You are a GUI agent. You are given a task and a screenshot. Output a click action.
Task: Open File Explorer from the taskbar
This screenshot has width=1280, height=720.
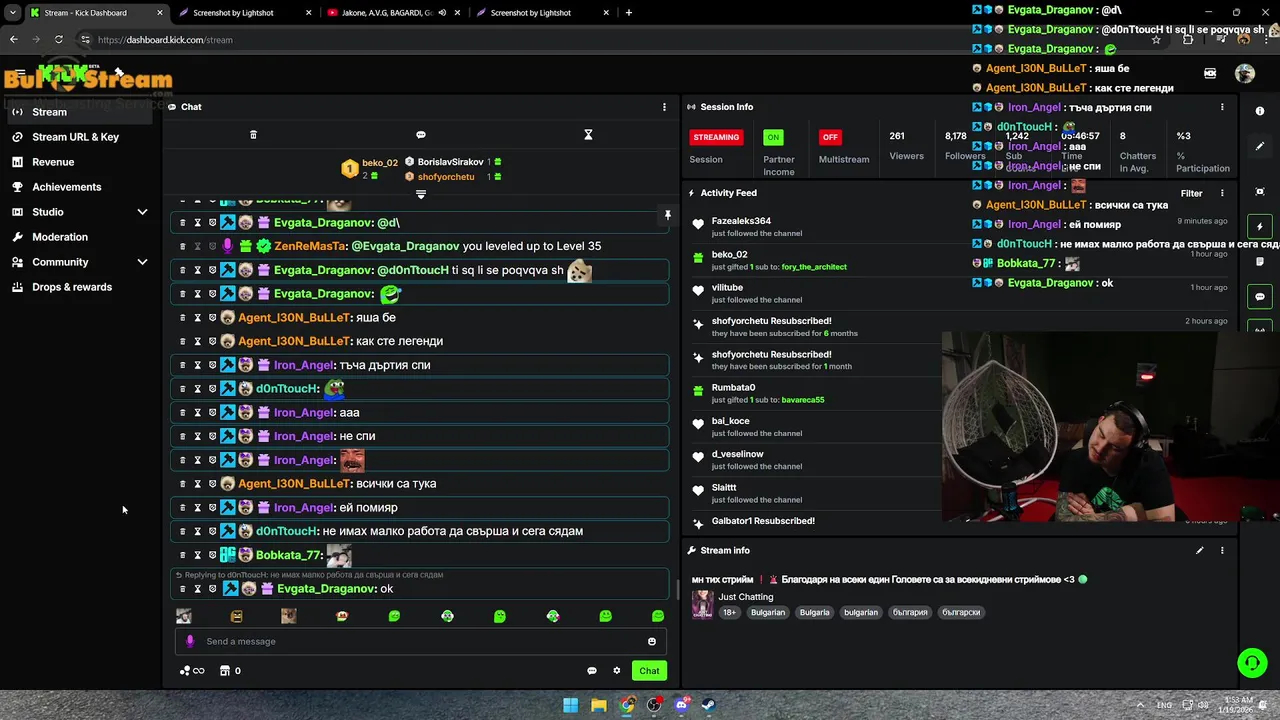[598, 705]
